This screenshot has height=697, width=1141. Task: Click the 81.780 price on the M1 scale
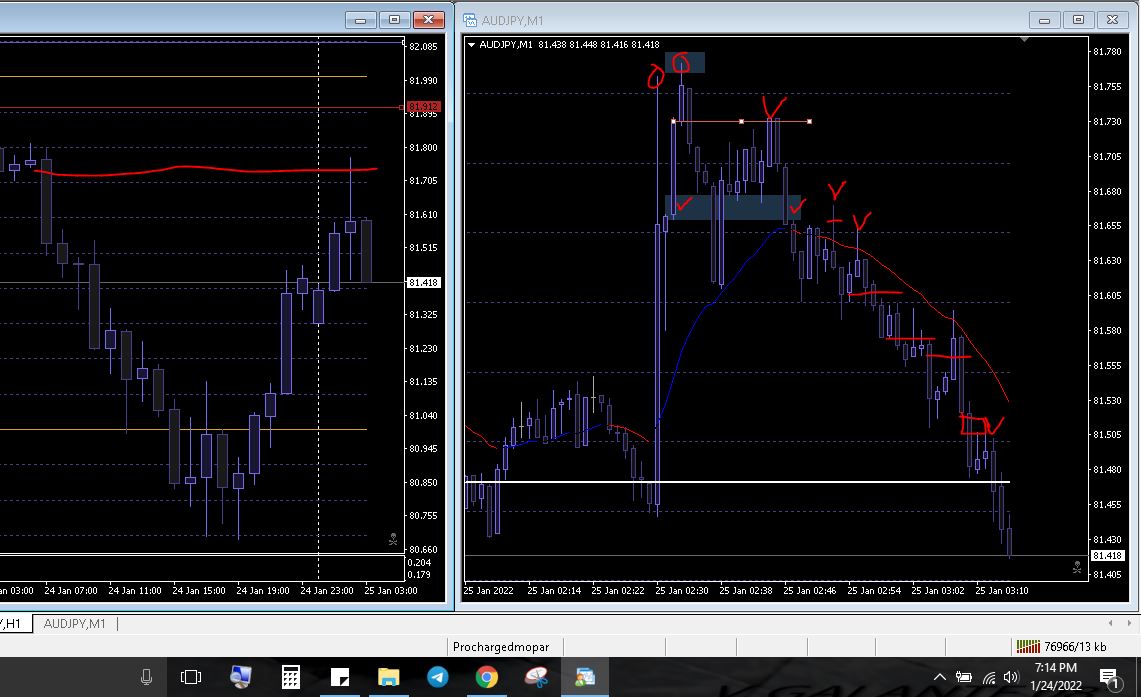tap(1108, 52)
